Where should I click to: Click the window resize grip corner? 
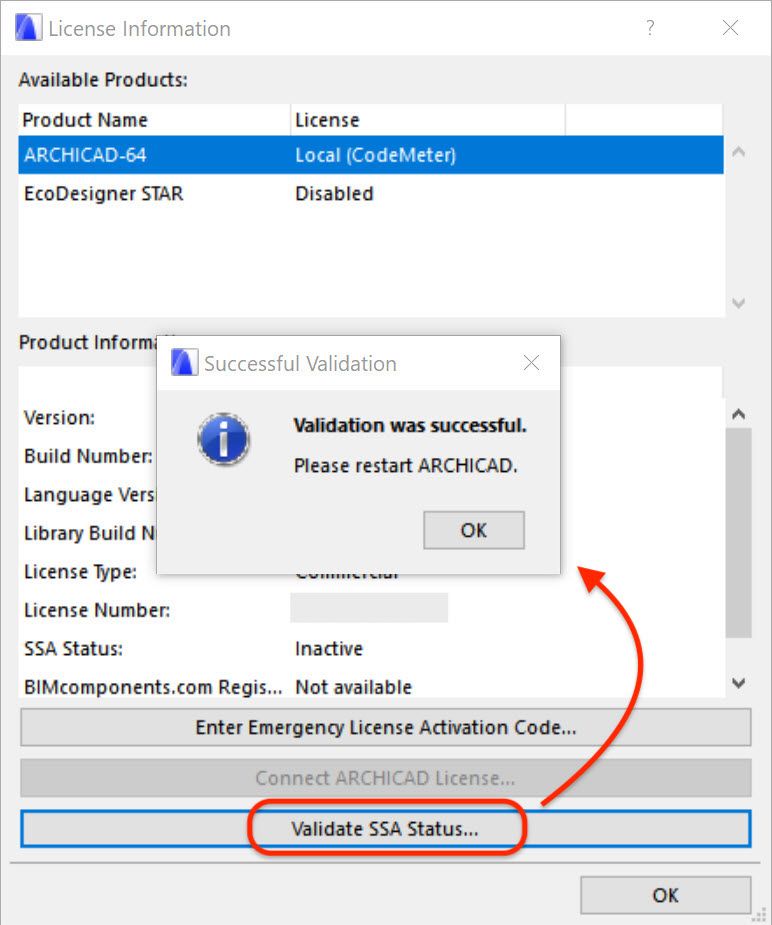[759, 913]
